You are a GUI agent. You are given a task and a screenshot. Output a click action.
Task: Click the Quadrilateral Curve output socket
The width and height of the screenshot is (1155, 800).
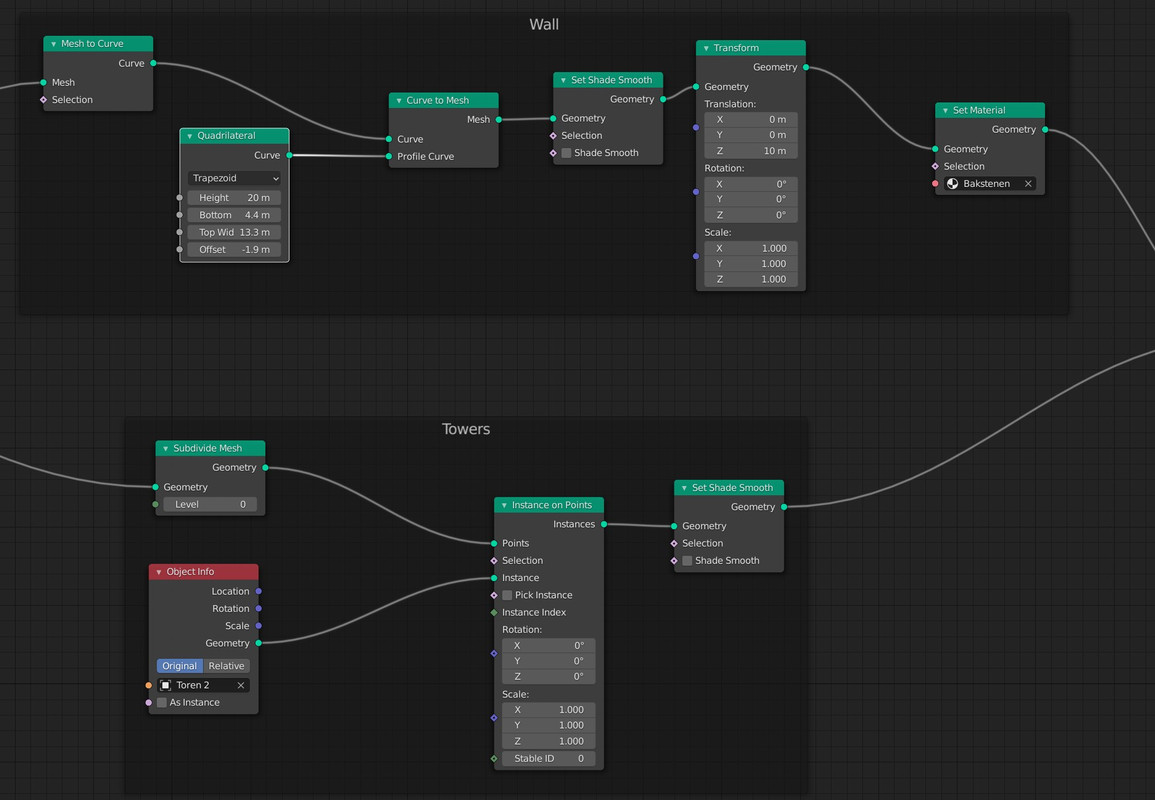(x=289, y=155)
